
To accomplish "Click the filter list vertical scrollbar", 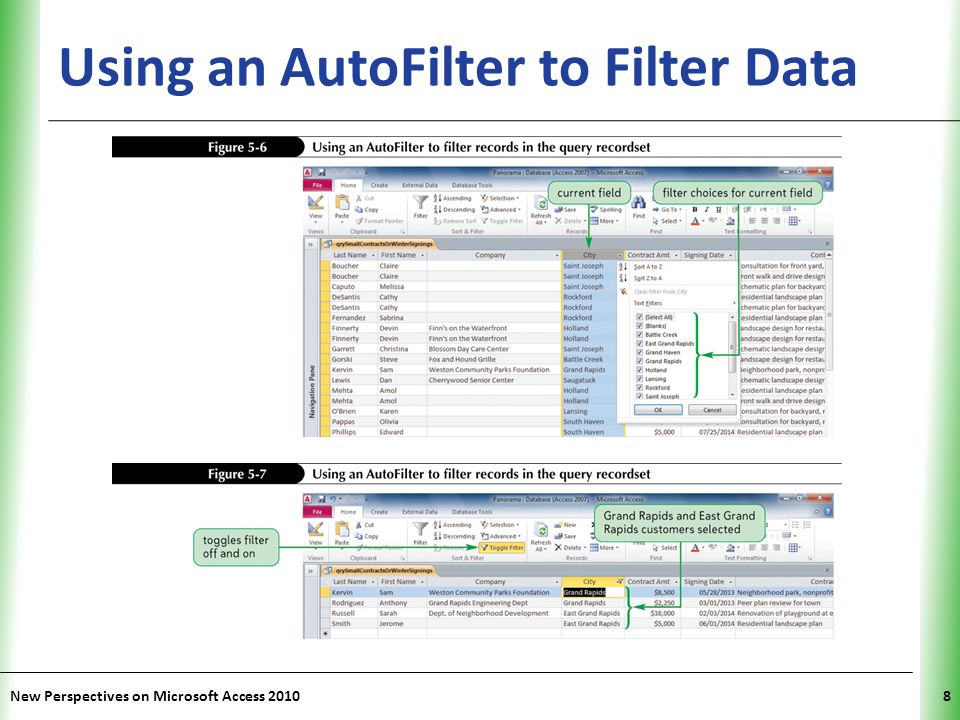I will point(732,356).
